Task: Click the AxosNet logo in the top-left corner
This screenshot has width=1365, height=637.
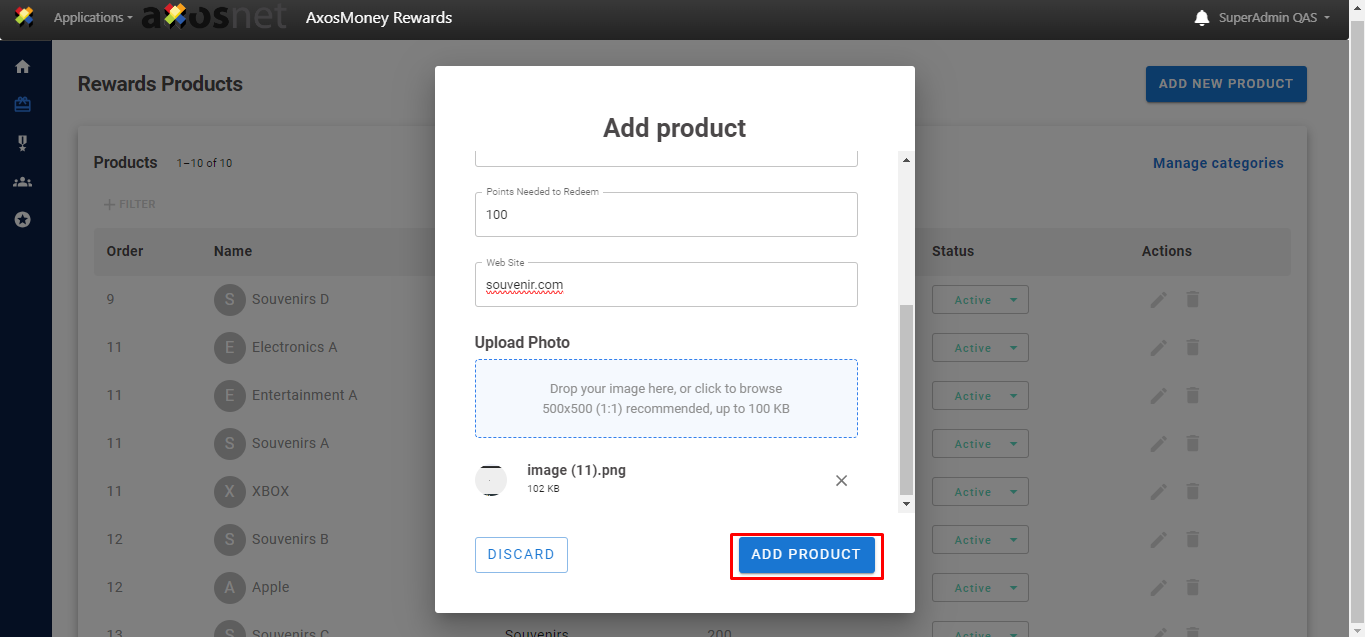Action: pos(24,17)
